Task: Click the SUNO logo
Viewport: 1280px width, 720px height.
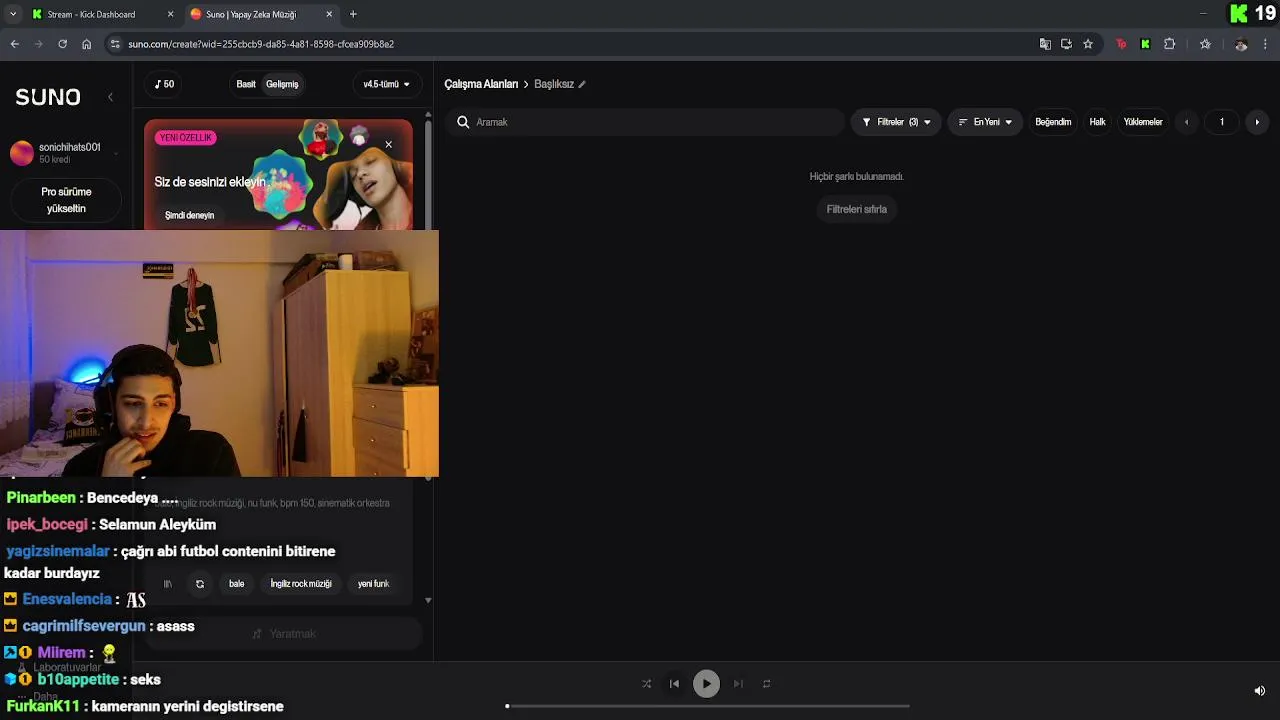Action: coord(48,97)
